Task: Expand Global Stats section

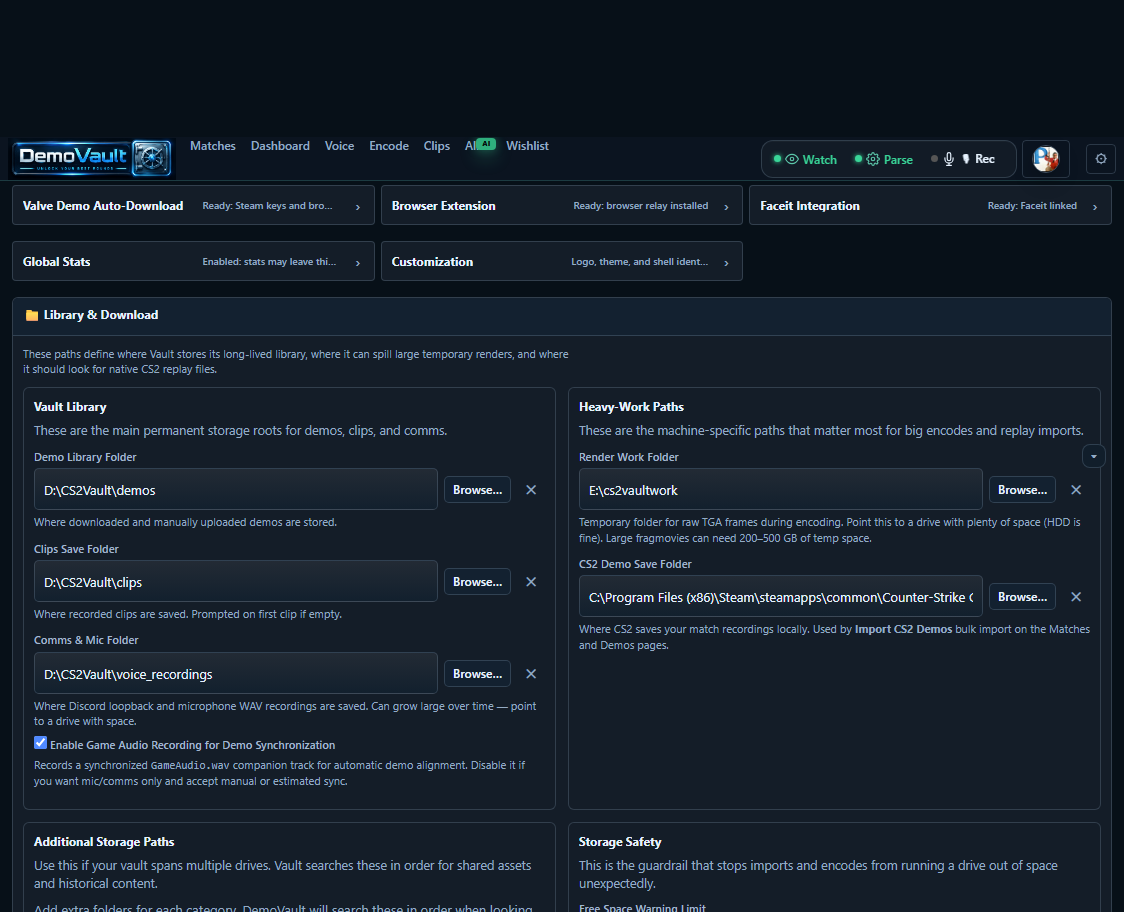Action: coord(194,261)
